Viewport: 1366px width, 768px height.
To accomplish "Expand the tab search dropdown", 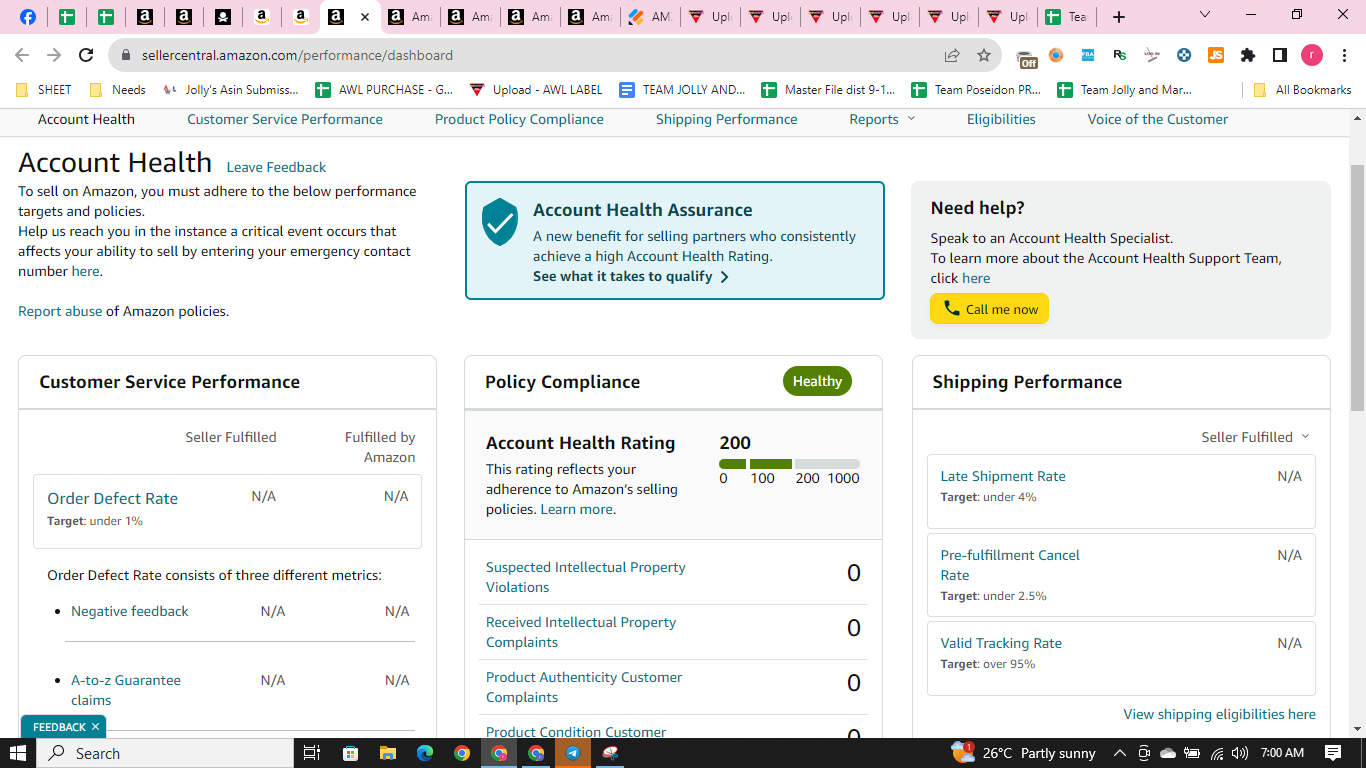I will pyautogui.click(x=1205, y=15).
